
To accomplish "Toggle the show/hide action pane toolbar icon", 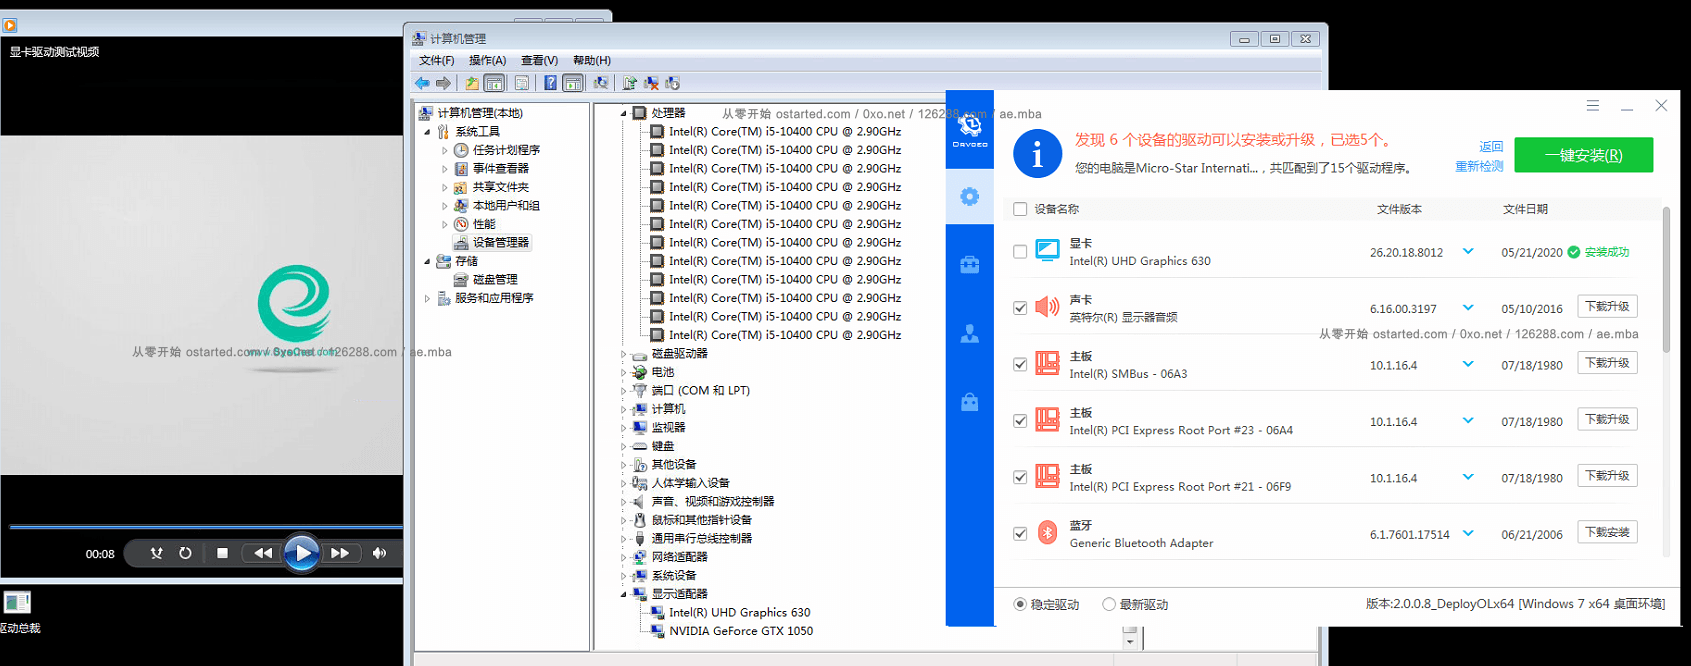I will click(x=573, y=83).
